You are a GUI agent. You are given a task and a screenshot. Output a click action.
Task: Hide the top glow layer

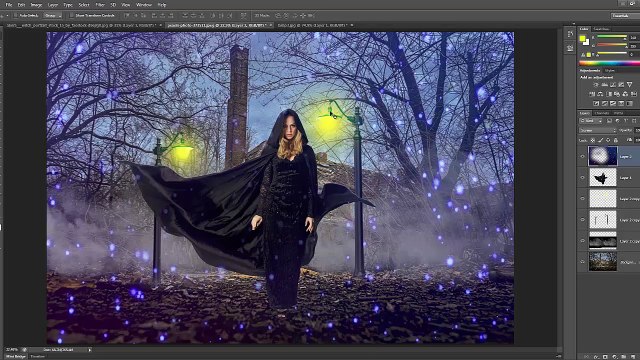582,156
